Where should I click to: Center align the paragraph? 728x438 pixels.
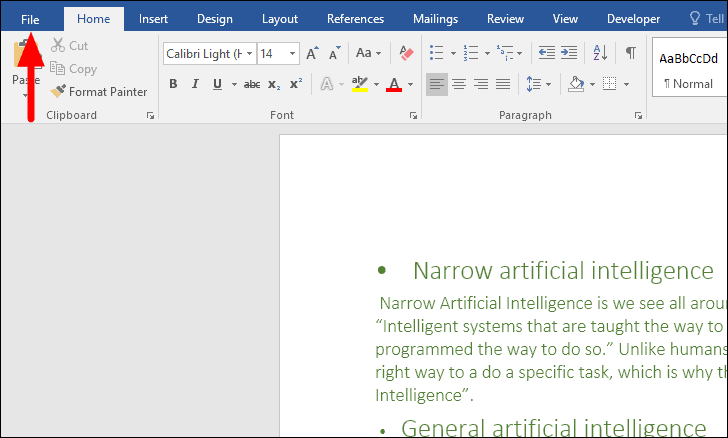pos(459,84)
